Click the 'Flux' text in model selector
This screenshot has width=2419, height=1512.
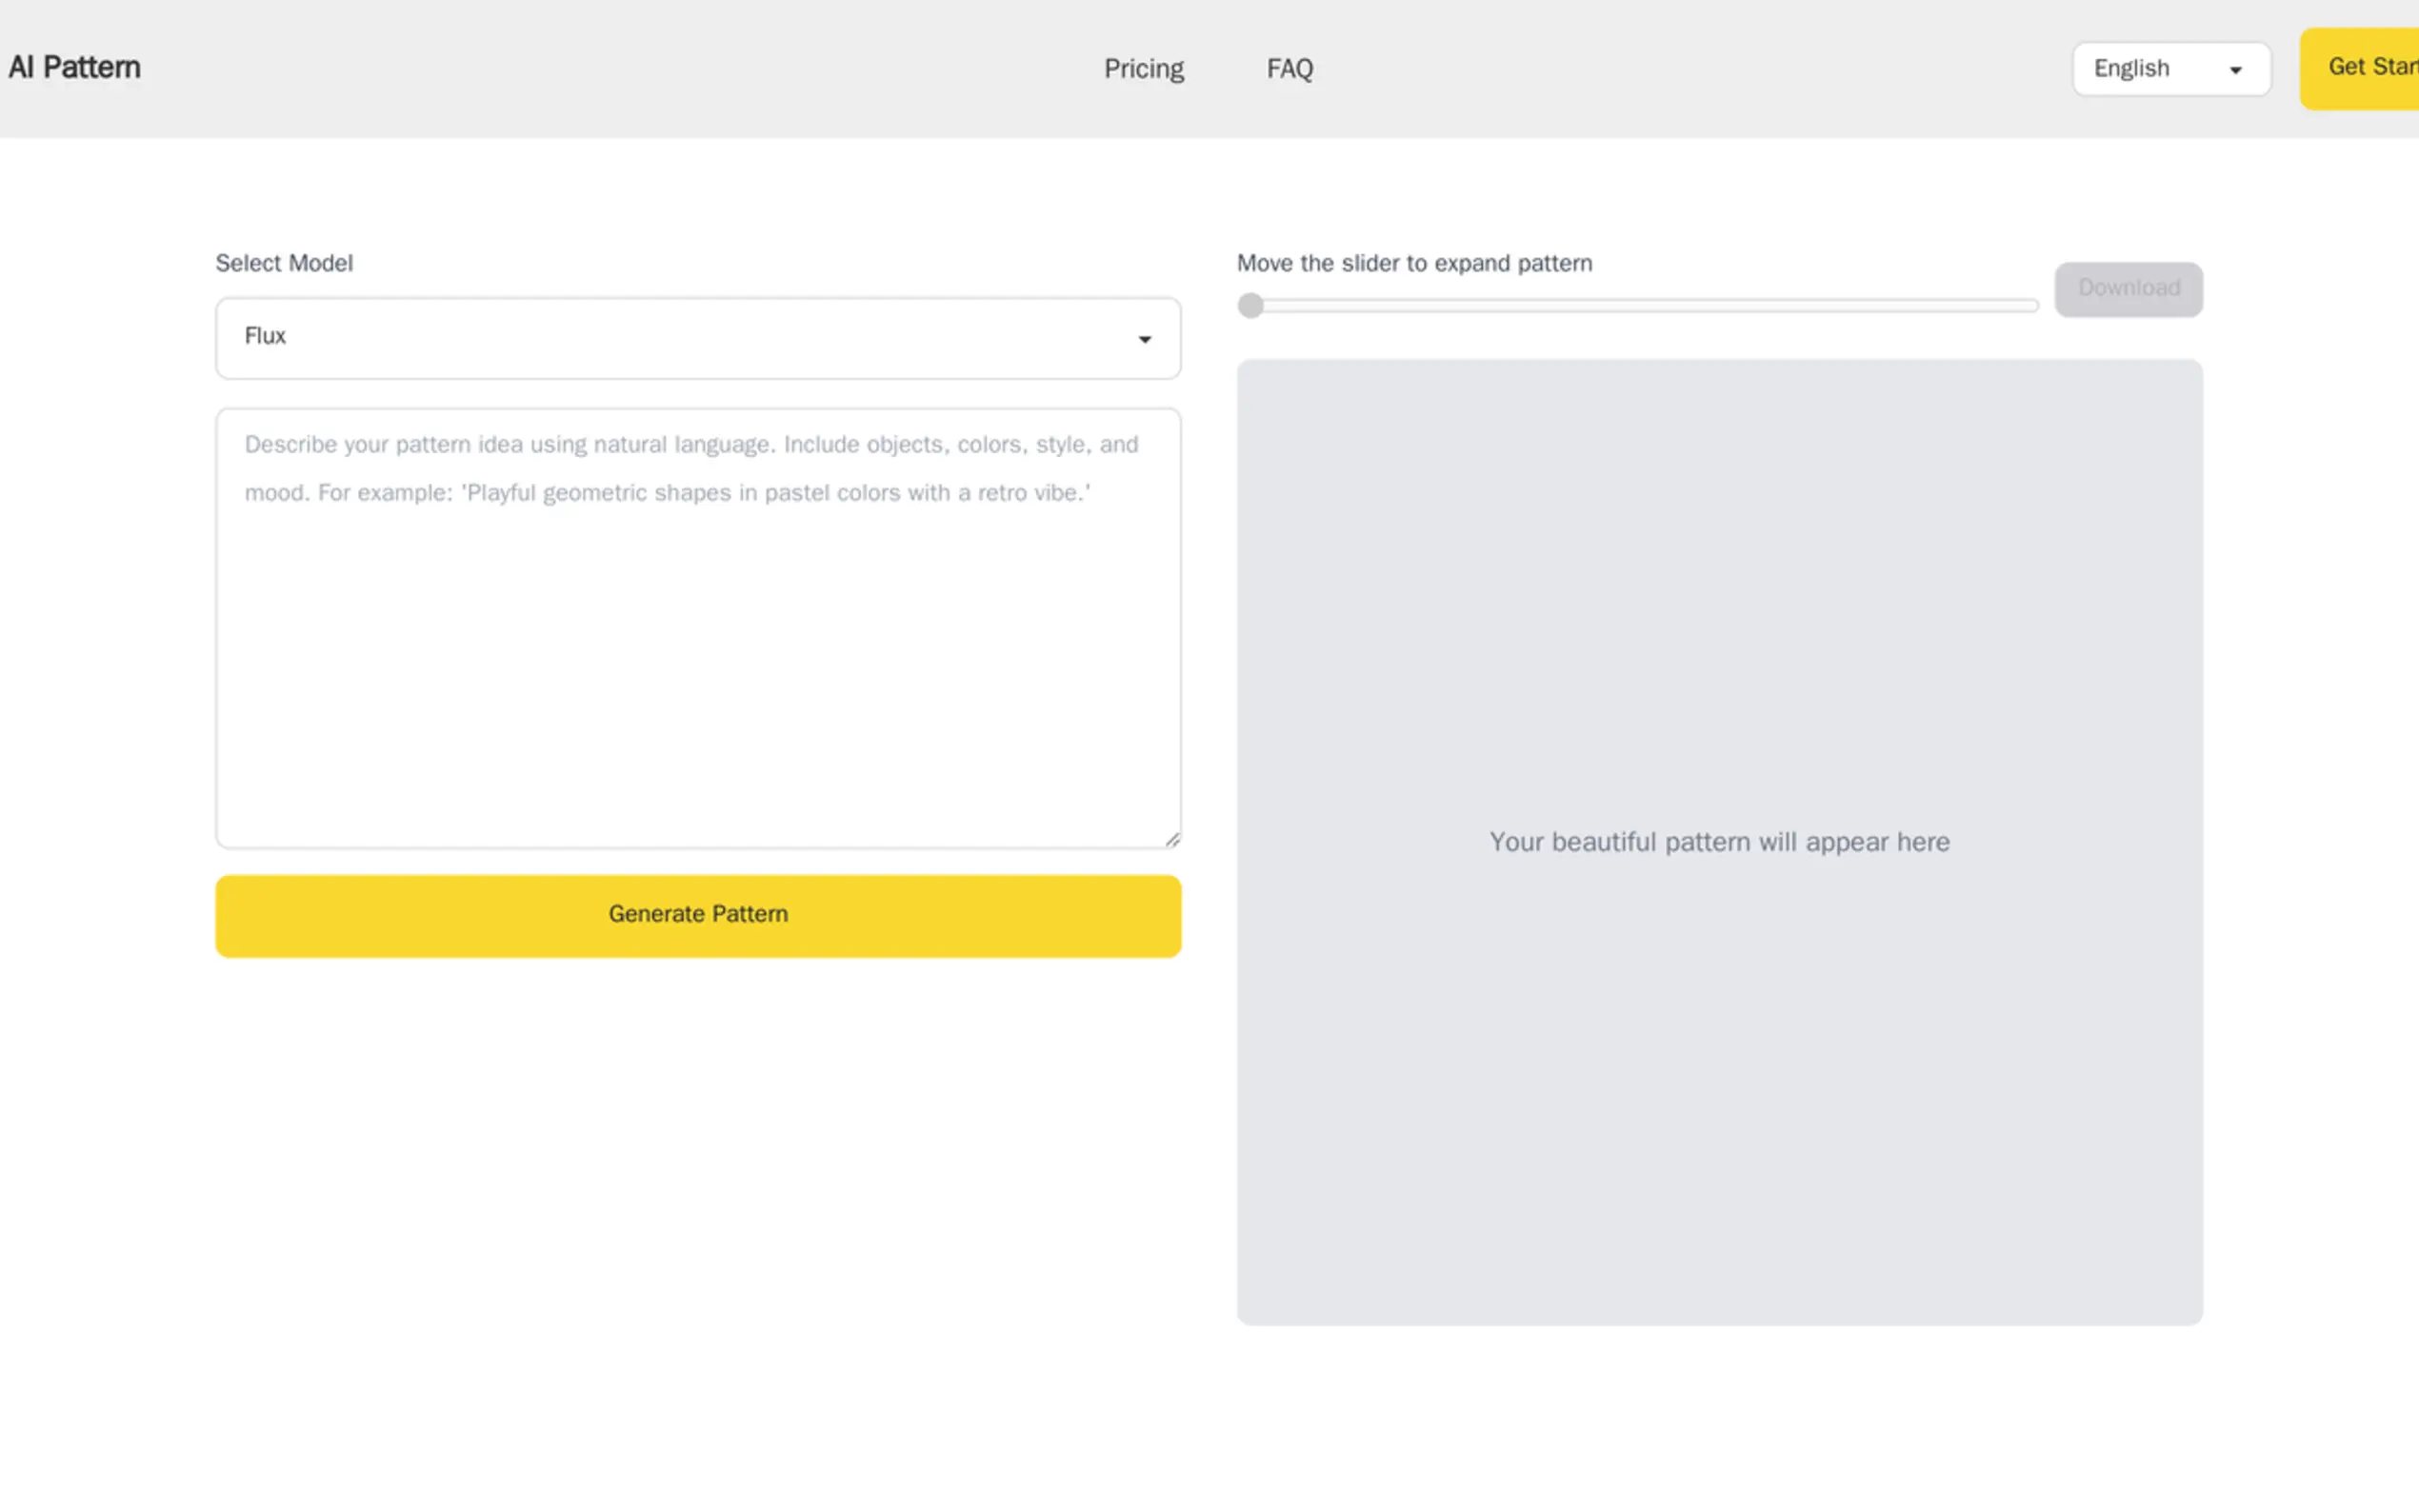tap(265, 336)
